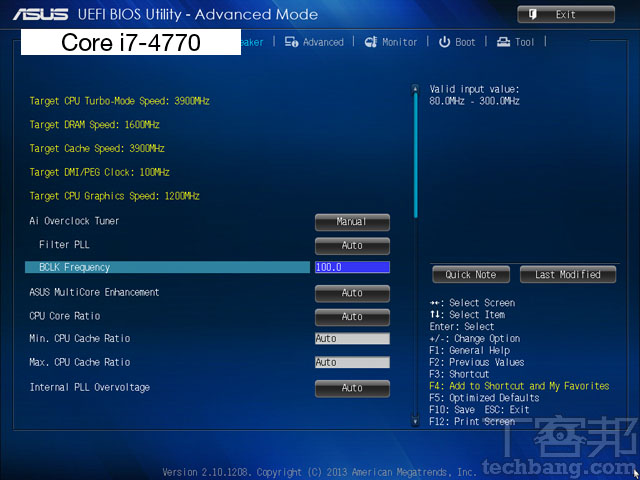640x480 pixels.
Task: Click the Min. CPU Cache Ratio field
Action: (x=351, y=339)
